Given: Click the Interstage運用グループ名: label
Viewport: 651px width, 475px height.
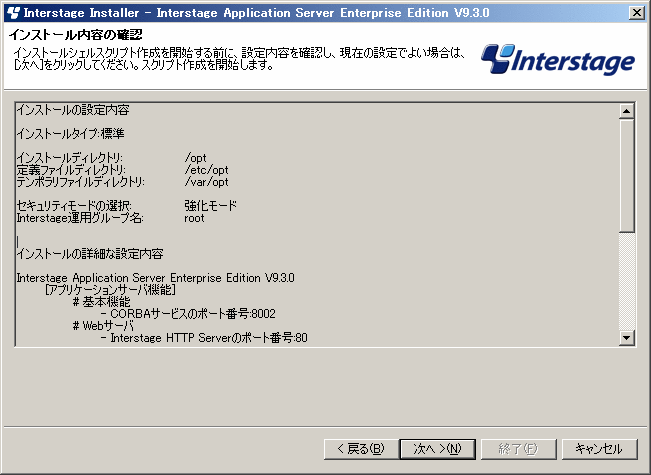Looking at the screenshot, I should (x=80, y=218).
